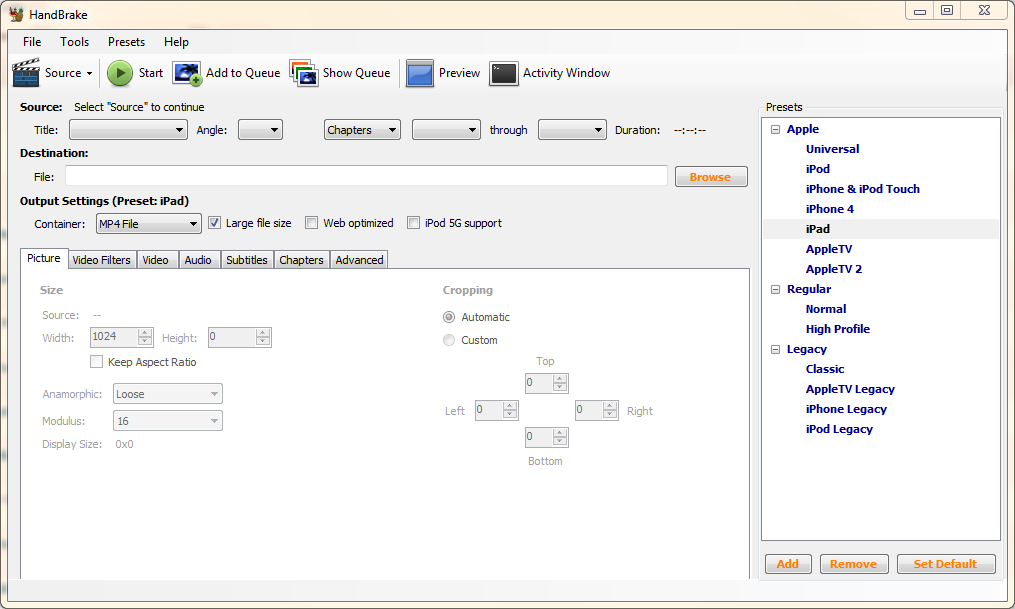Click the Height value field
Screen dimensions: 1015x609
(x=240, y=337)
